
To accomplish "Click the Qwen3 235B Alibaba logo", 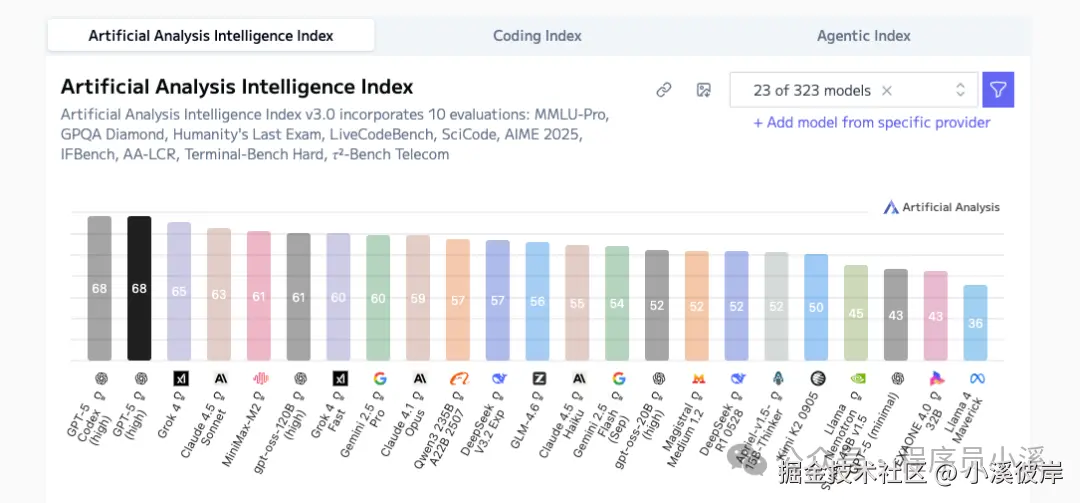I will (x=458, y=378).
